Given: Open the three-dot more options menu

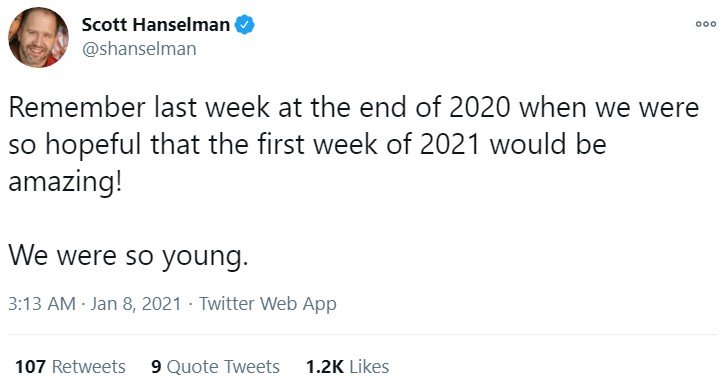Looking at the screenshot, I should coord(706,25).
